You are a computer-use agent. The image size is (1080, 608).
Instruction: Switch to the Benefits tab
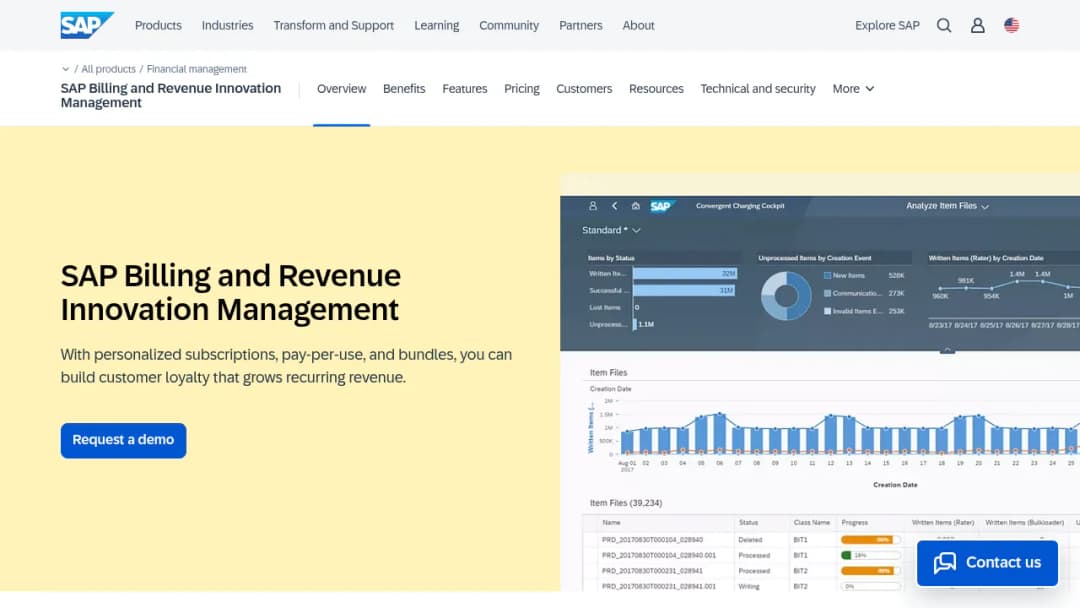click(404, 89)
